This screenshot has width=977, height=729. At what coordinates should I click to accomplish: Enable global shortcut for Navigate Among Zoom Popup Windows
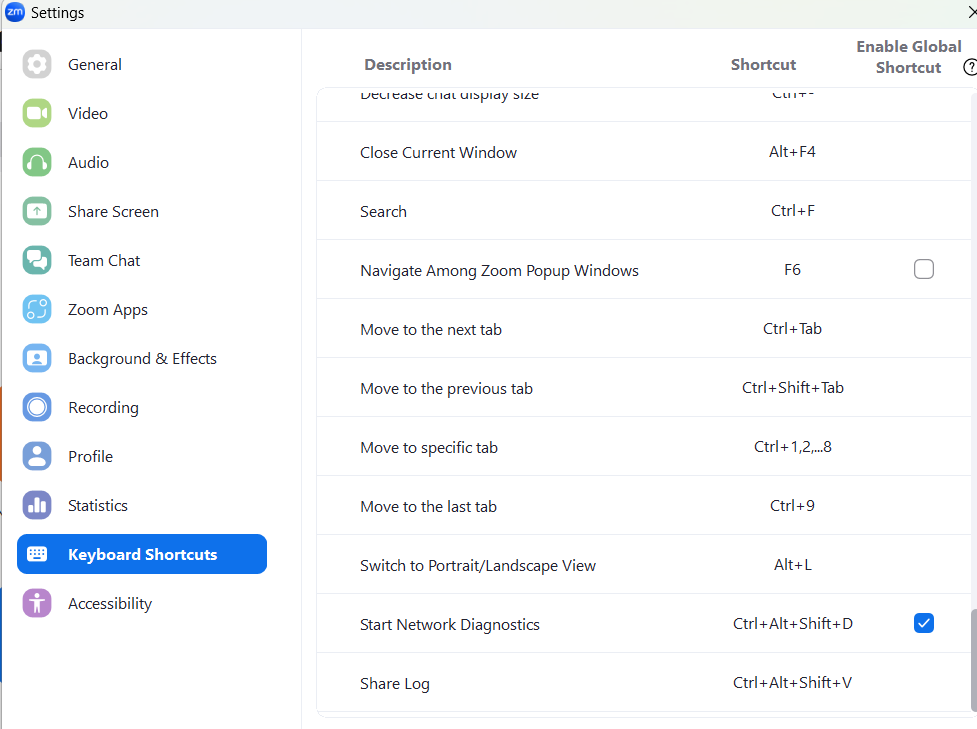click(924, 270)
